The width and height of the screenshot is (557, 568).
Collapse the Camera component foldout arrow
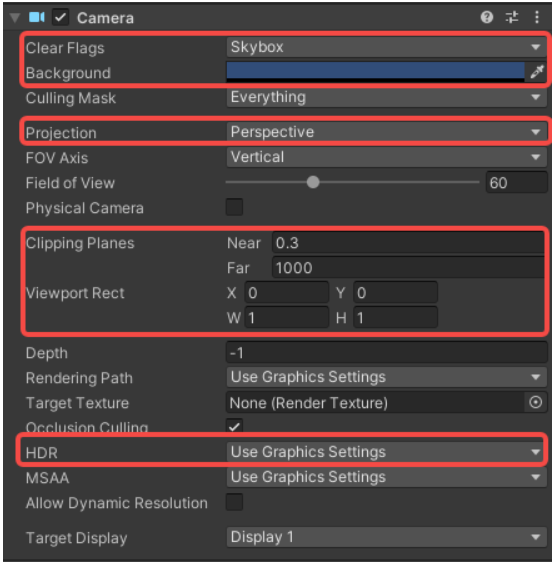point(15,17)
